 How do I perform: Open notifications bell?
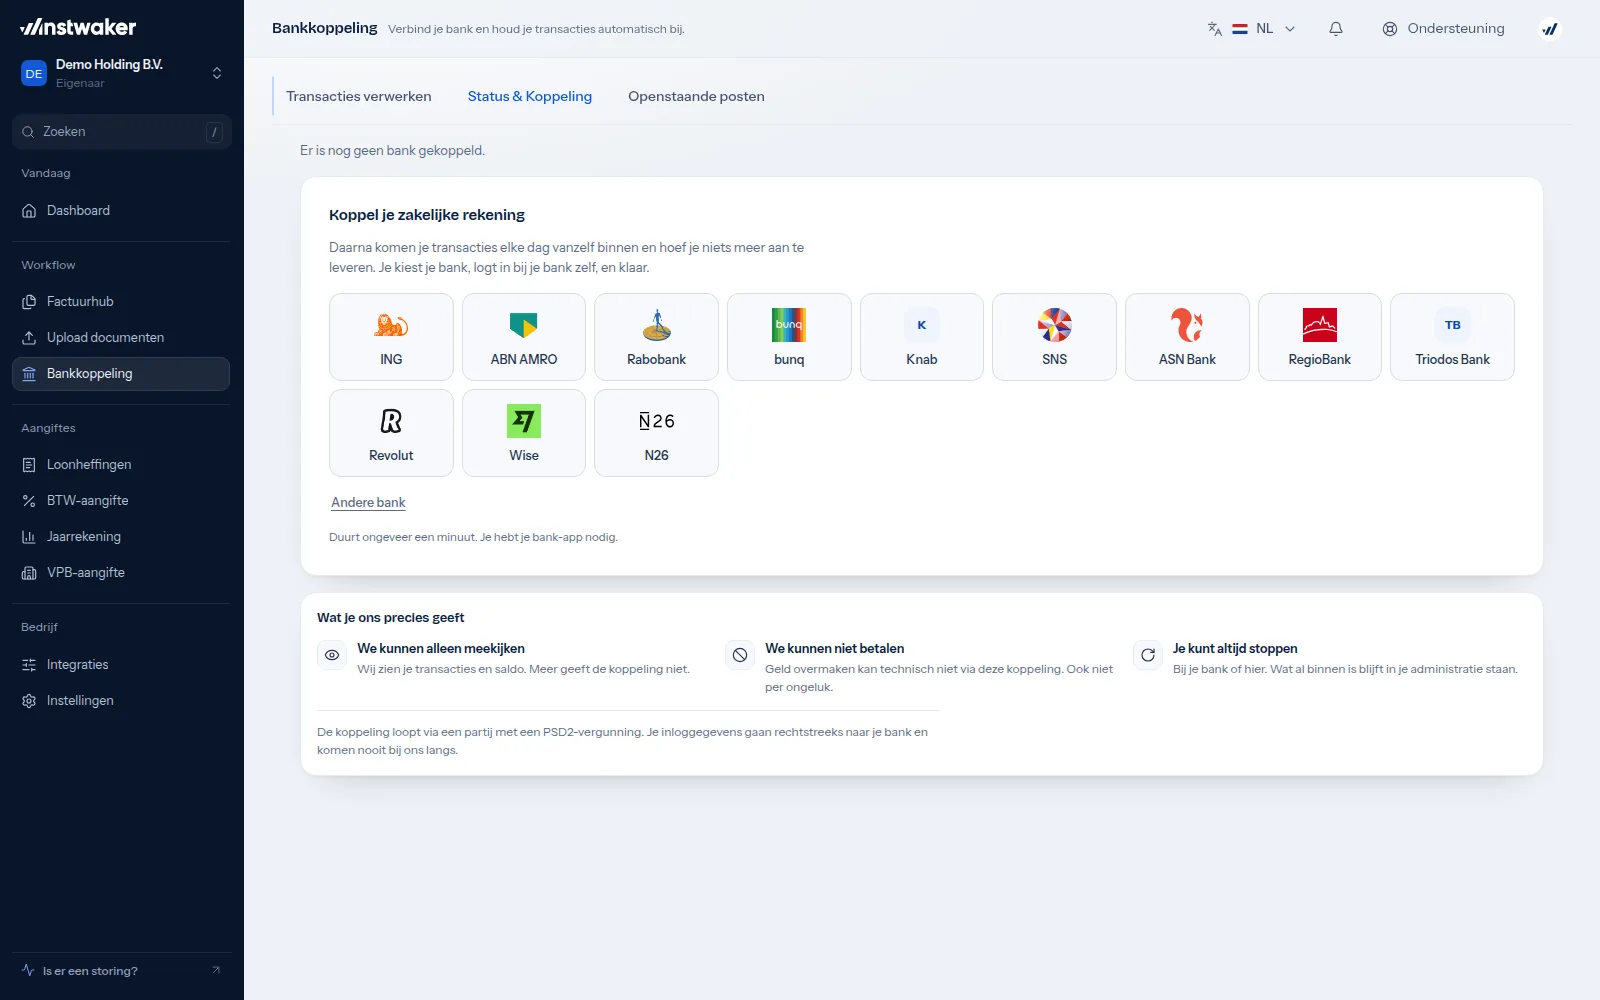pyautogui.click(x=1336, y=29)
